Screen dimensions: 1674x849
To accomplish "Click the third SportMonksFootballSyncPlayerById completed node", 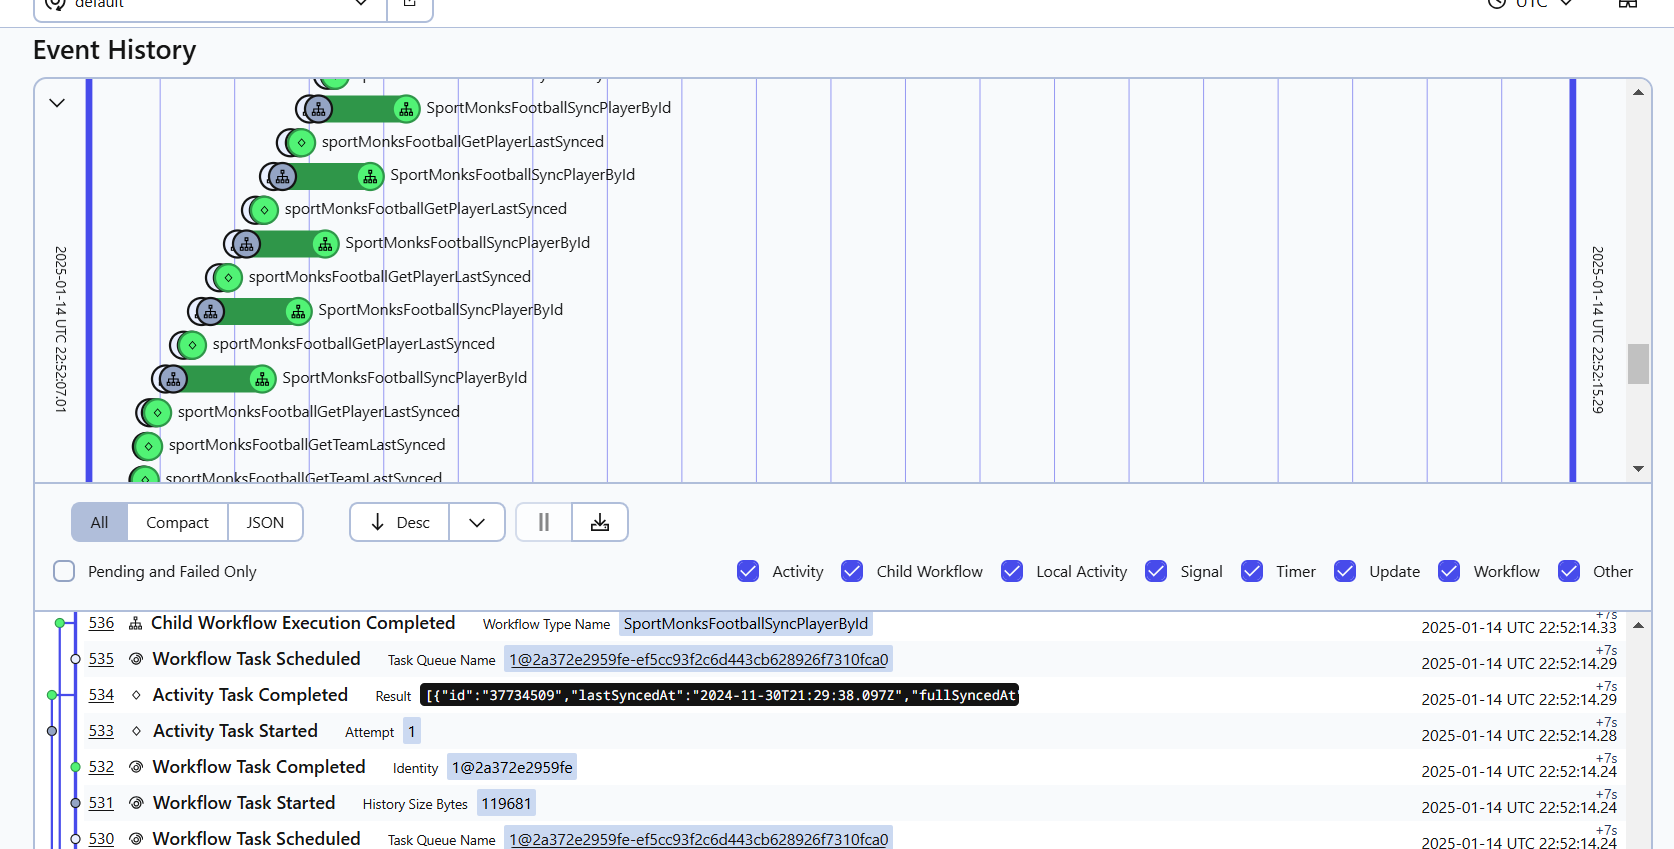I will coord(325,244).
